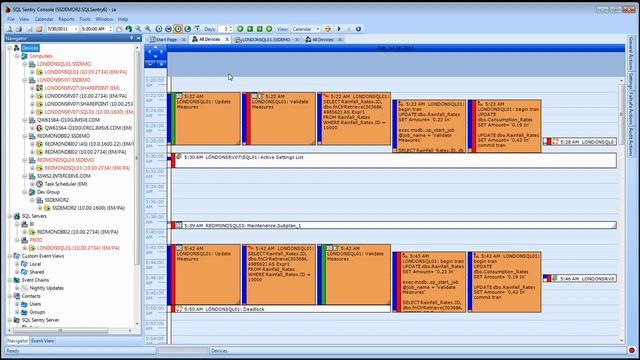The height and width of the screenshot is (360, 640).
Task: Select the PROD group under SQL Servers
Action: click(36, 240)
